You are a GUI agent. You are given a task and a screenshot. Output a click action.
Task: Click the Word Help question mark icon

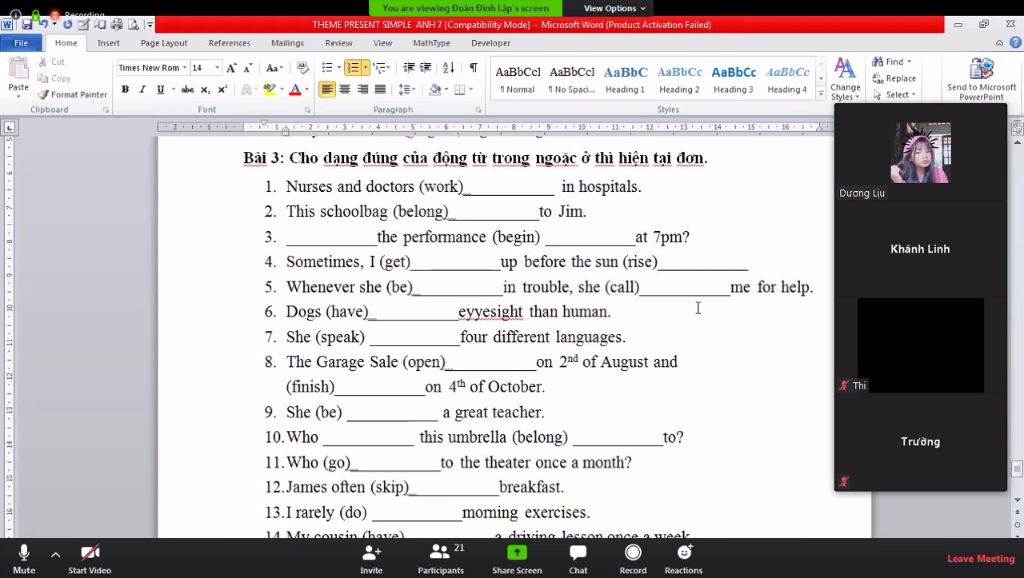(x=1016, y=42)
